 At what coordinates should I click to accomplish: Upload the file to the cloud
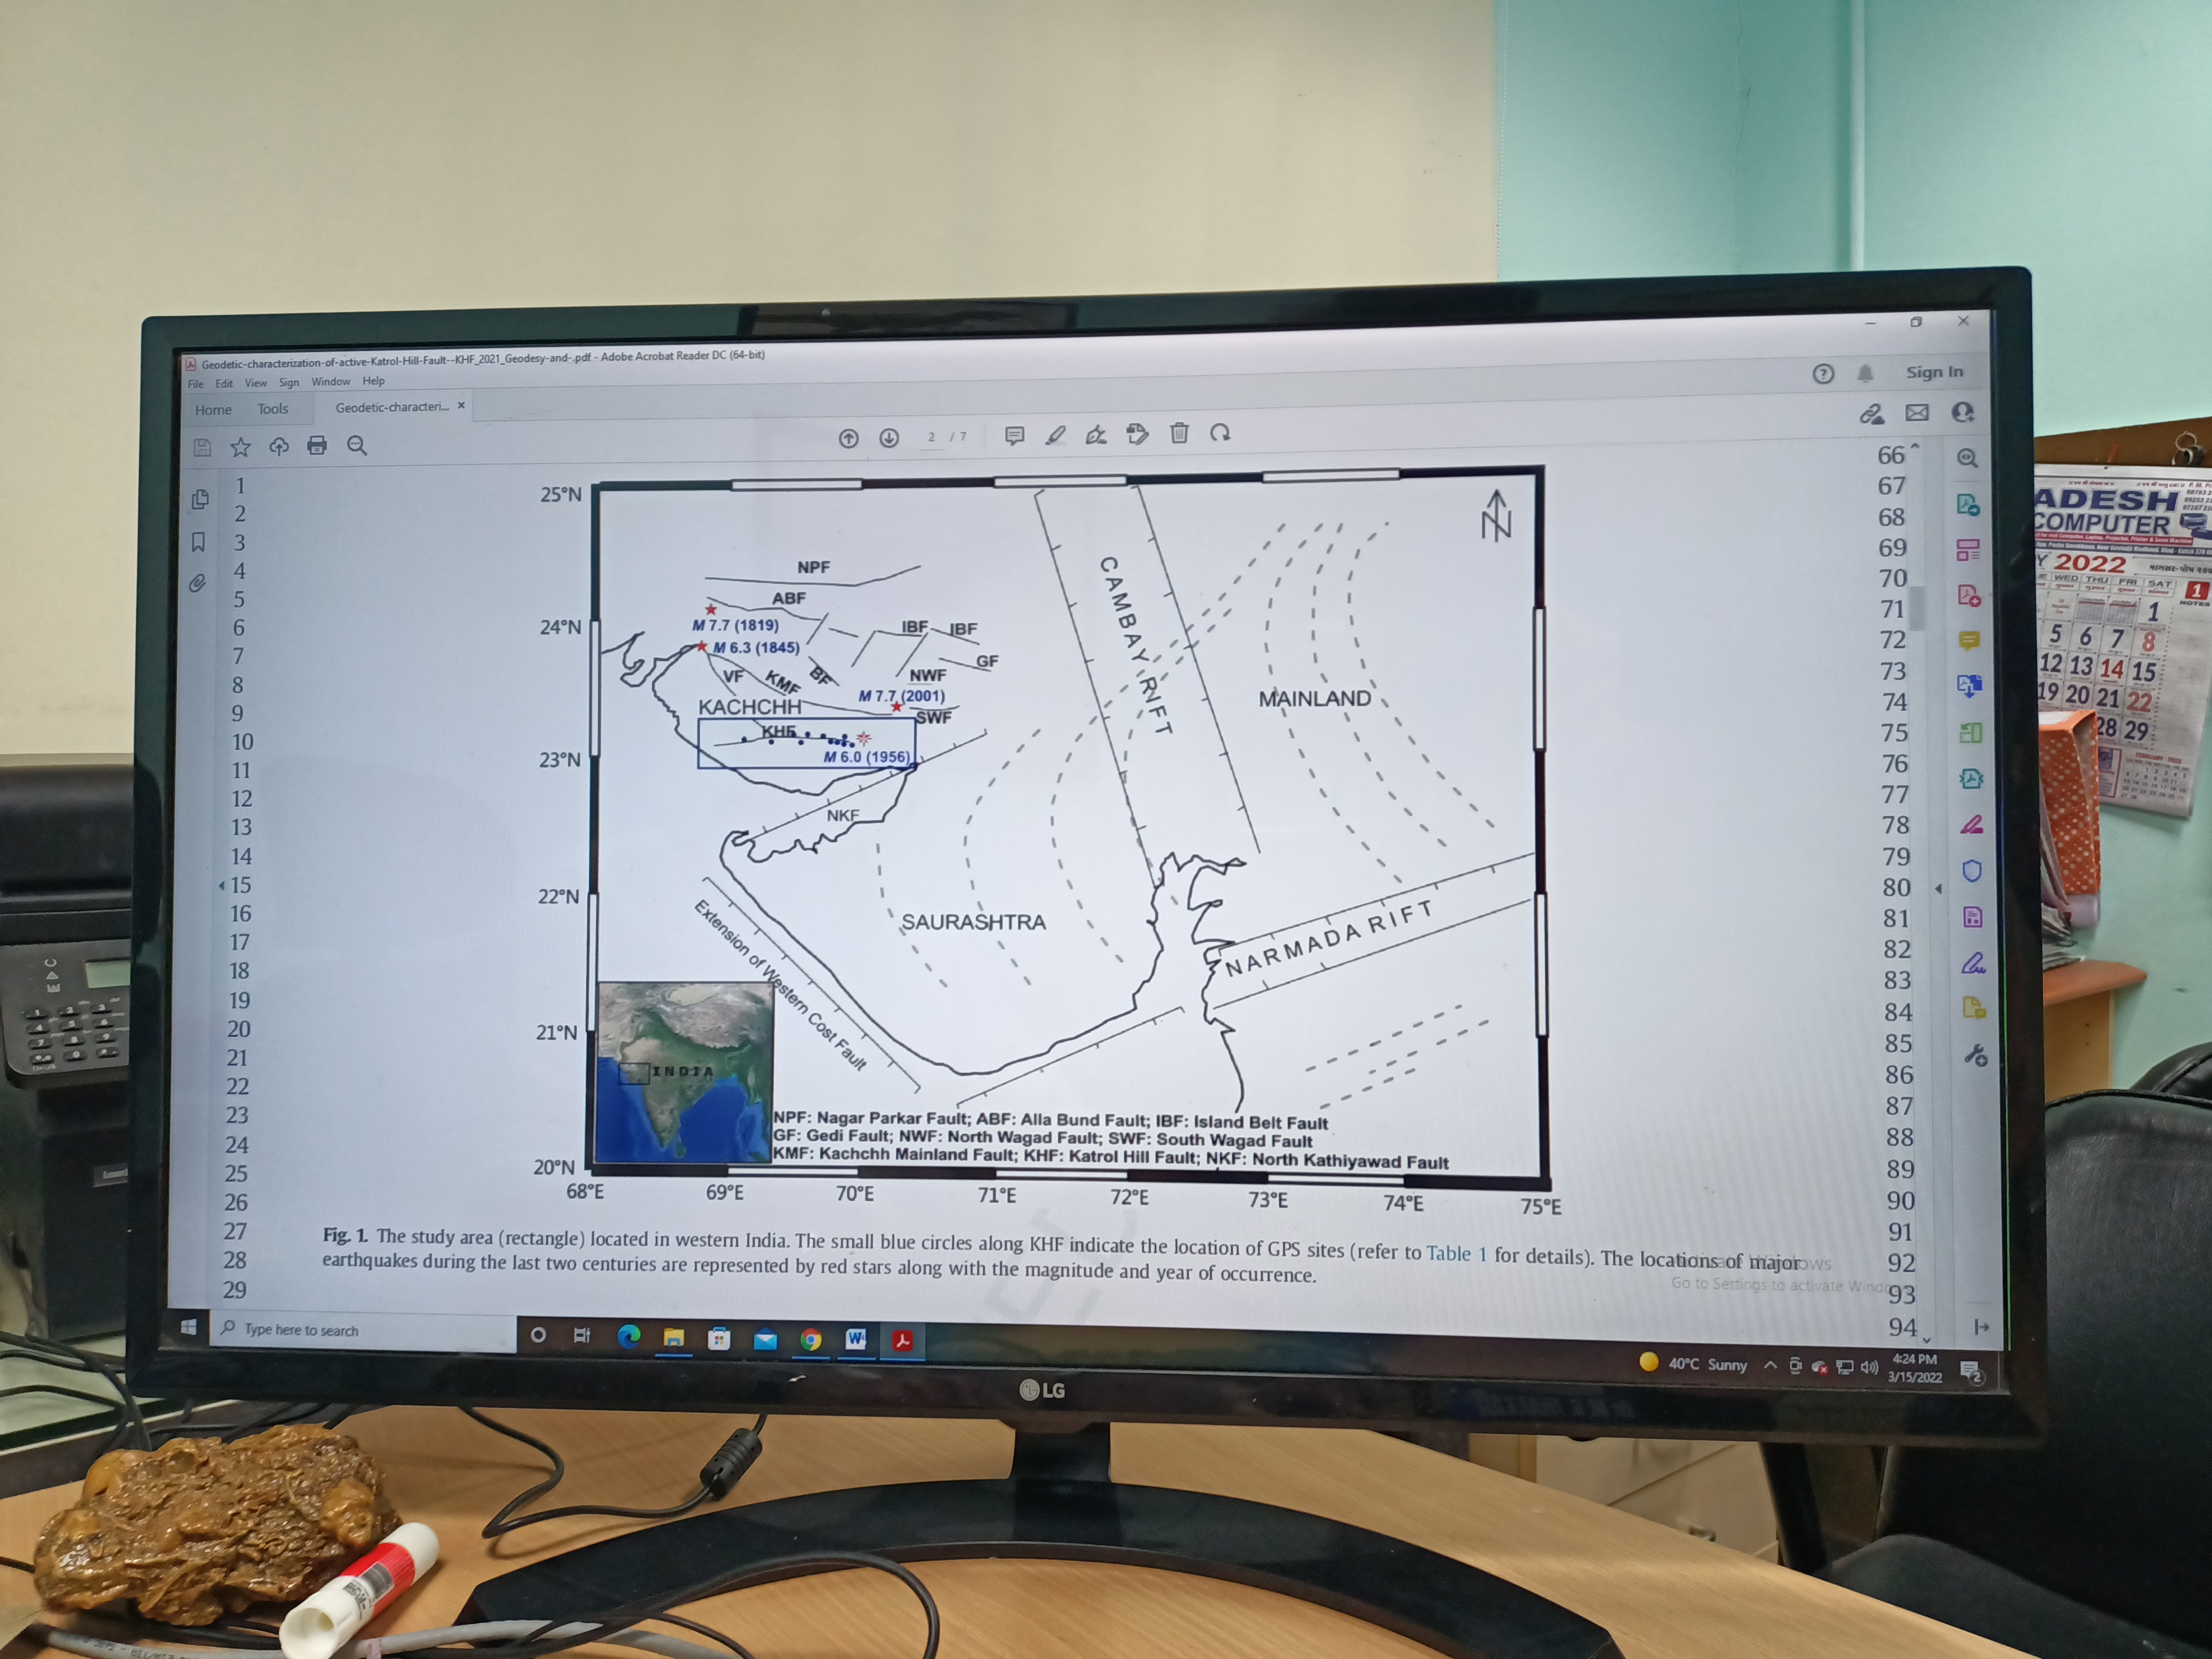[279, 446]
